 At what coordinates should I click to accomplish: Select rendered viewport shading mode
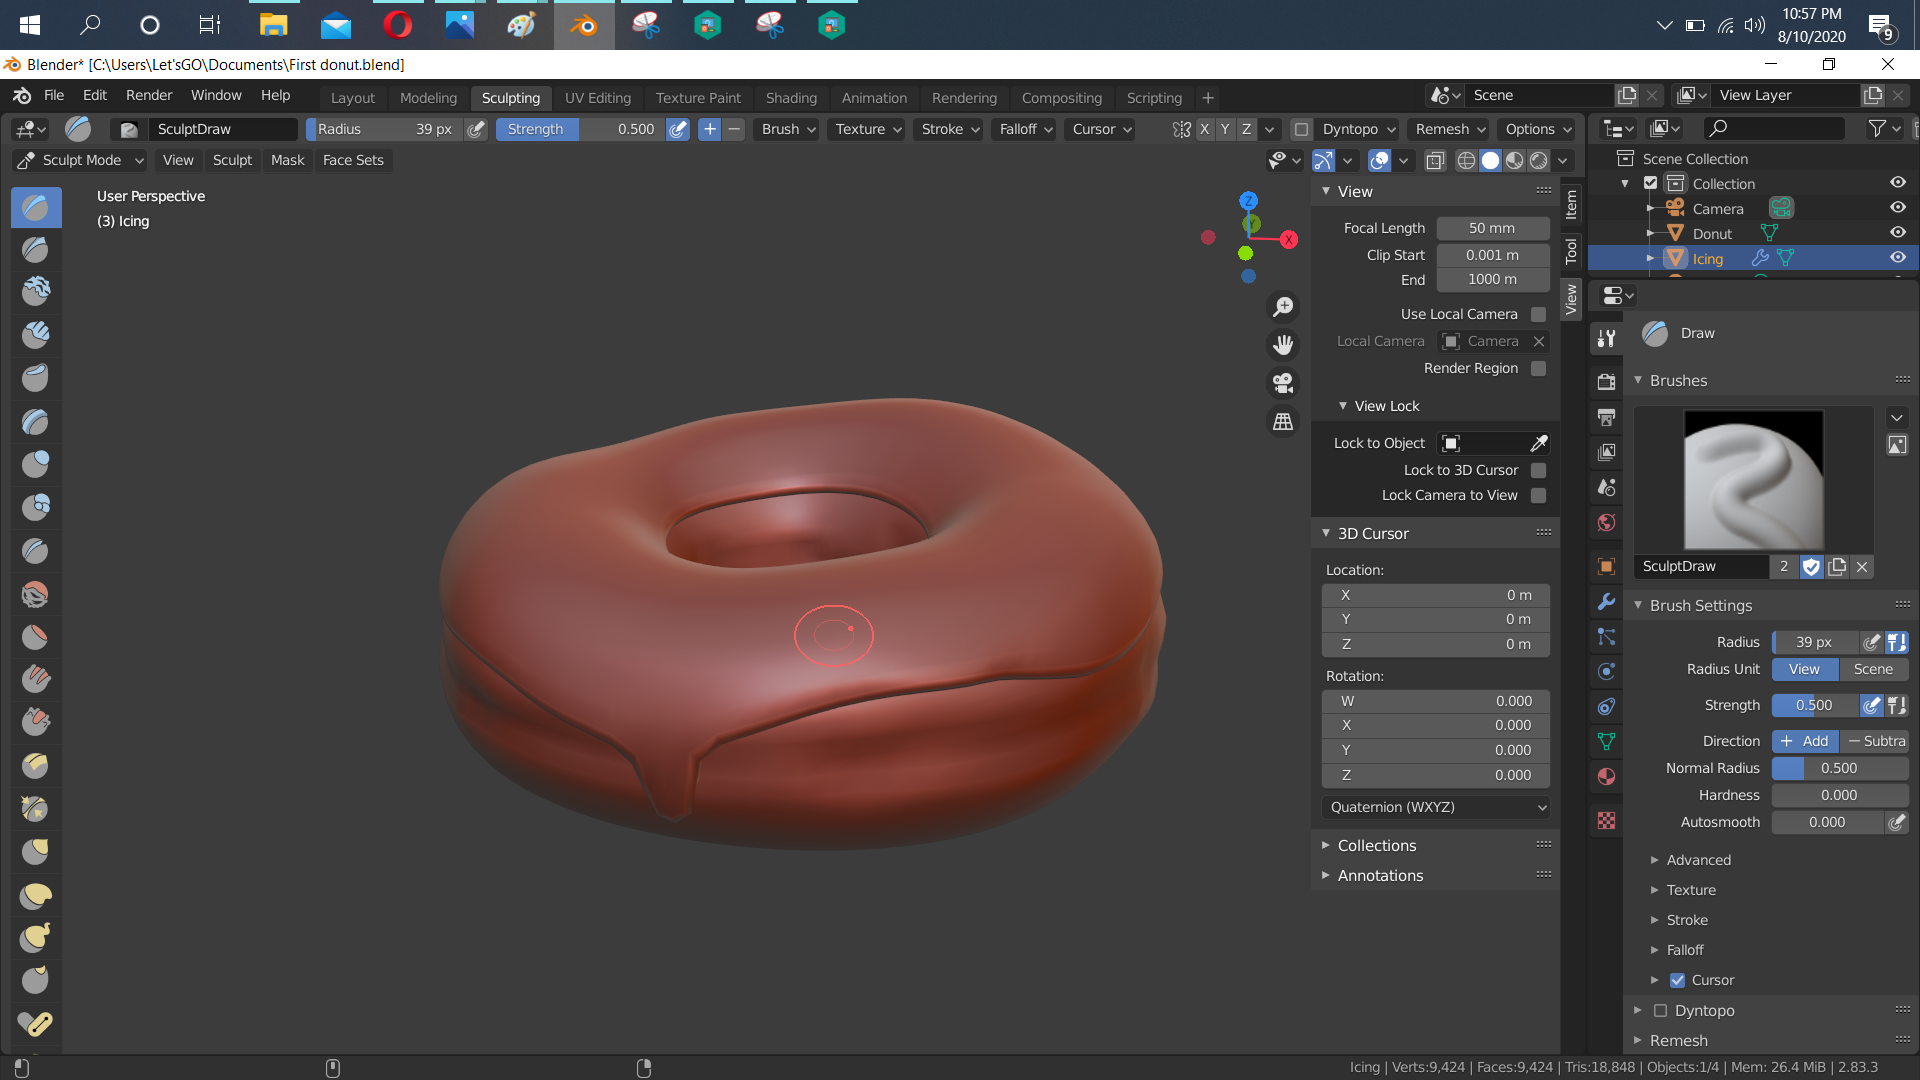pyautogui.click(x=1539, y=160)
